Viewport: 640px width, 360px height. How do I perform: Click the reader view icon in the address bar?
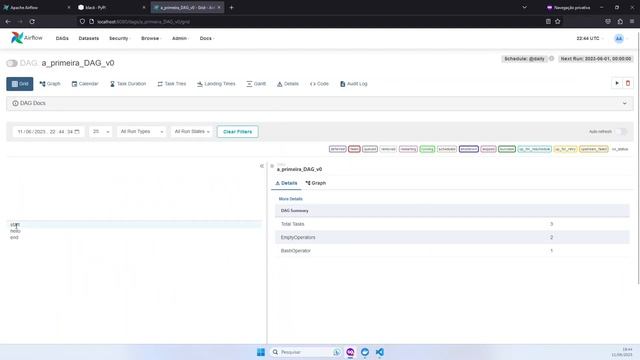point(548,22)
